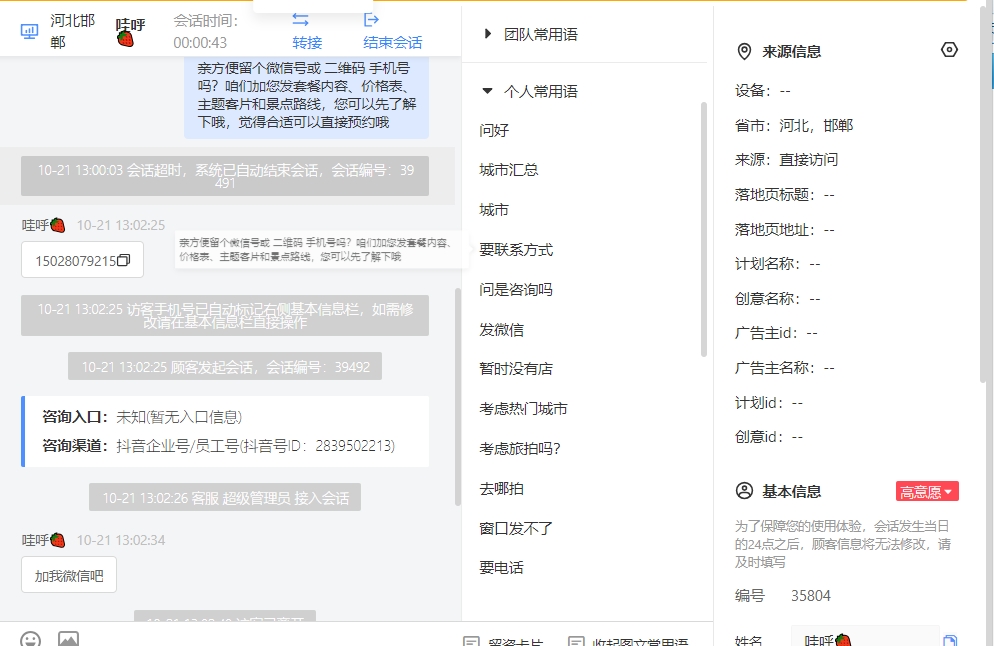Click the chat message scrollbar
Viewport: 994px width, 646px height.
pos(458,397)
